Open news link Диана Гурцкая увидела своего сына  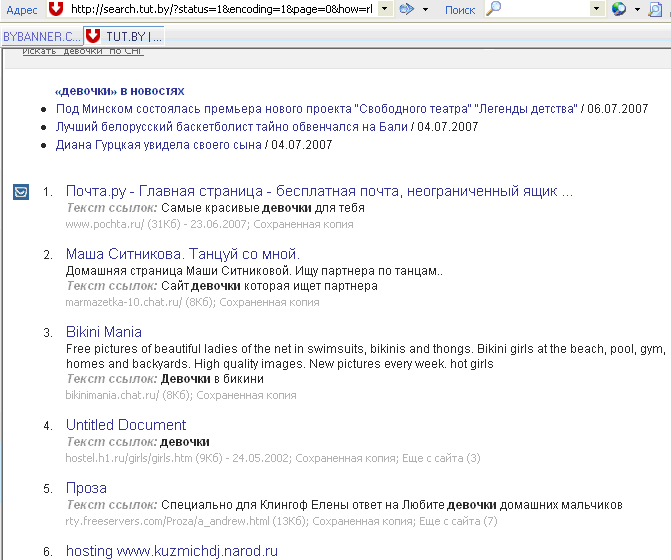point(159,145)
